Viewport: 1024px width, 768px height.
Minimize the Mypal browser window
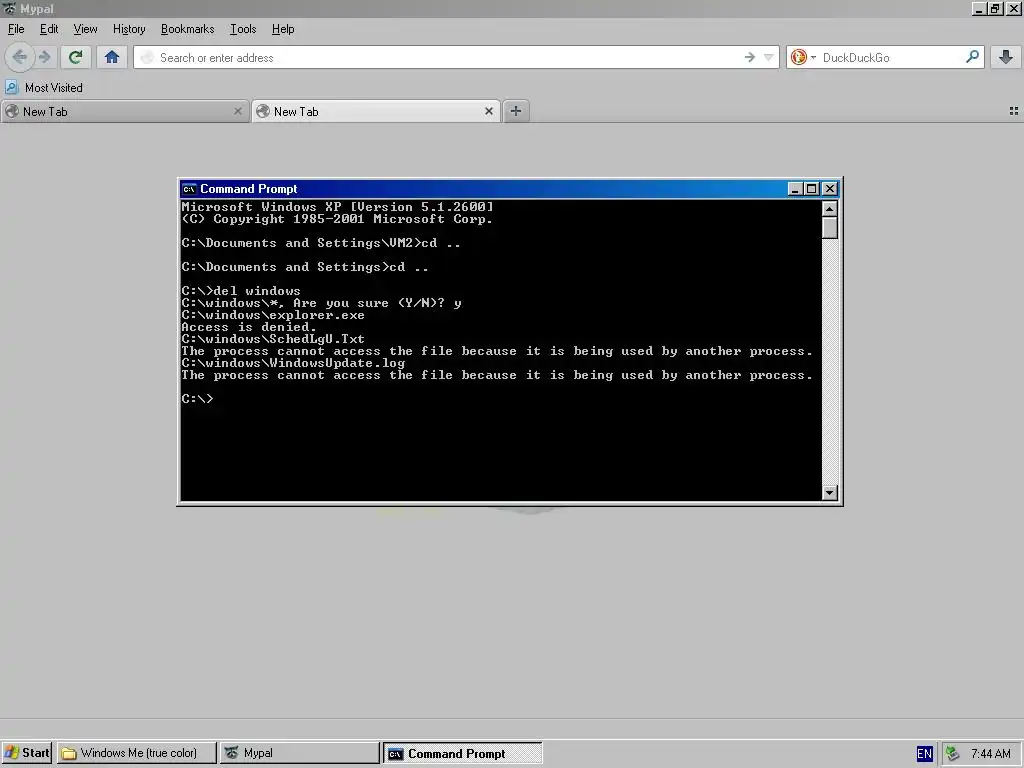pyautogui.click(x=978, y=8)
